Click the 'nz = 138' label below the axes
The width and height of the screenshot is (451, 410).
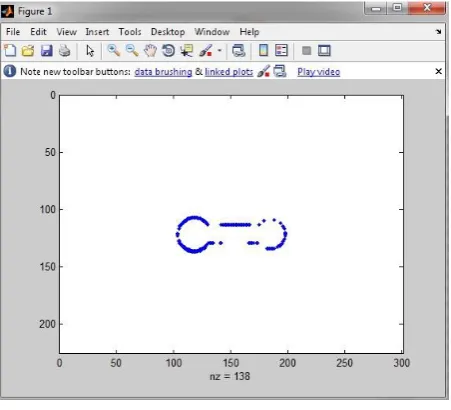[230, 376]
